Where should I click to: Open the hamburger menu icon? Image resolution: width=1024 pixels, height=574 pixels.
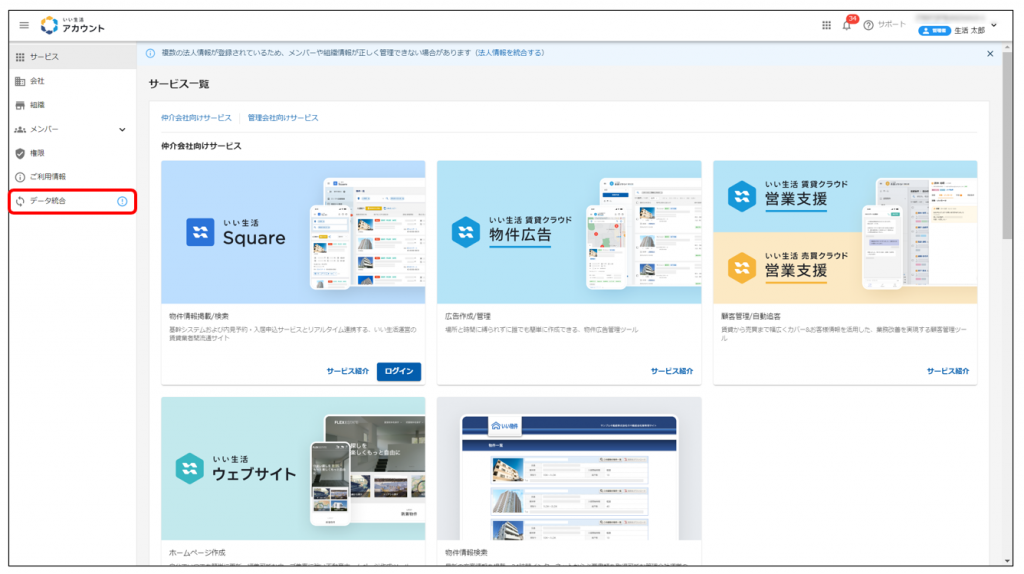click(24, 25)
